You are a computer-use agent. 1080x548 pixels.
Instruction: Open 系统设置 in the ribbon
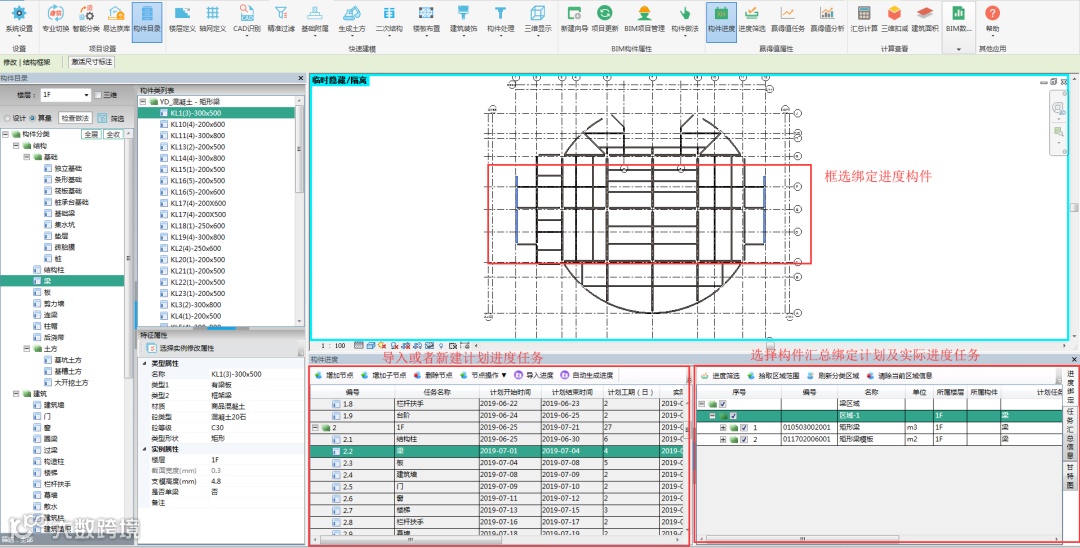pyautogui.click(x=19, y=18)
